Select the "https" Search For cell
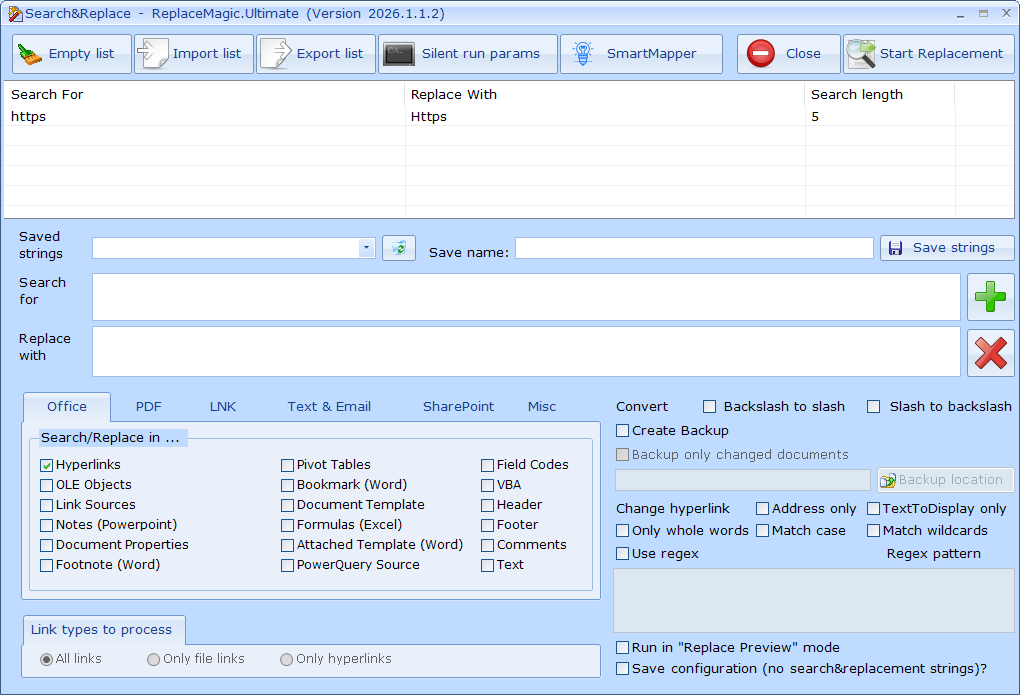 (x=204, y=116)
